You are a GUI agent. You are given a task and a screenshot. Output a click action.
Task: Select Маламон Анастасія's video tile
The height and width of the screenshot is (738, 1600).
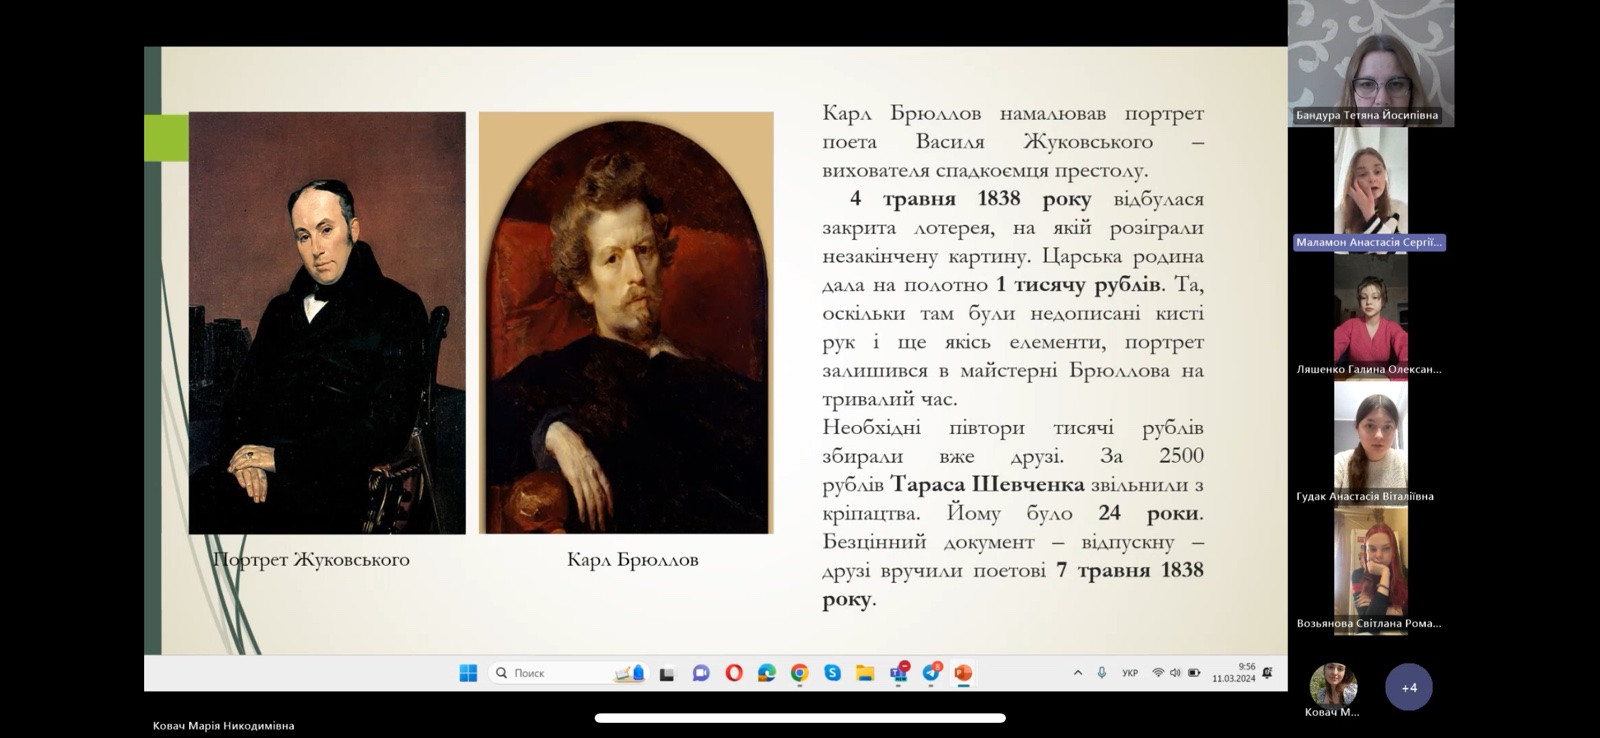[x=1371, y=190]
